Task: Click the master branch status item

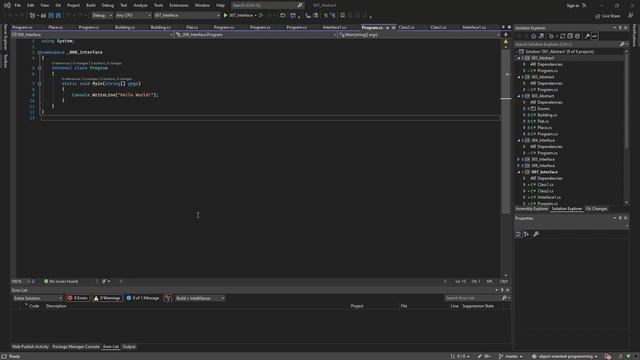Action: click(x=510, y=357)
